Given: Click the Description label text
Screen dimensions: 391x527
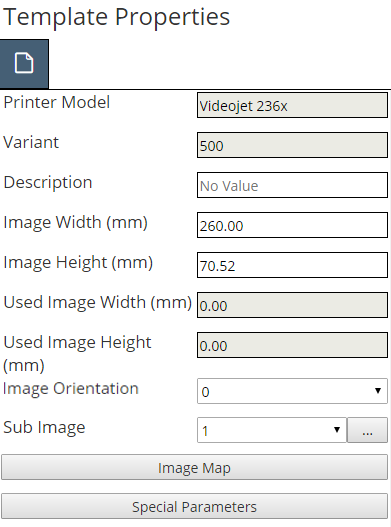Looking at the screenshot, I should [x=48, y=183].
